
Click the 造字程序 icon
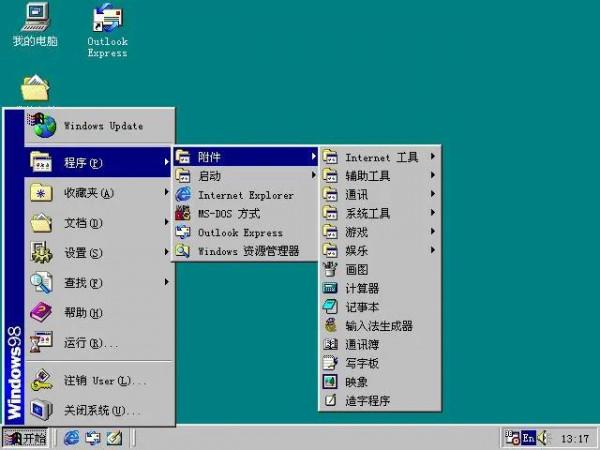(330, 400)
